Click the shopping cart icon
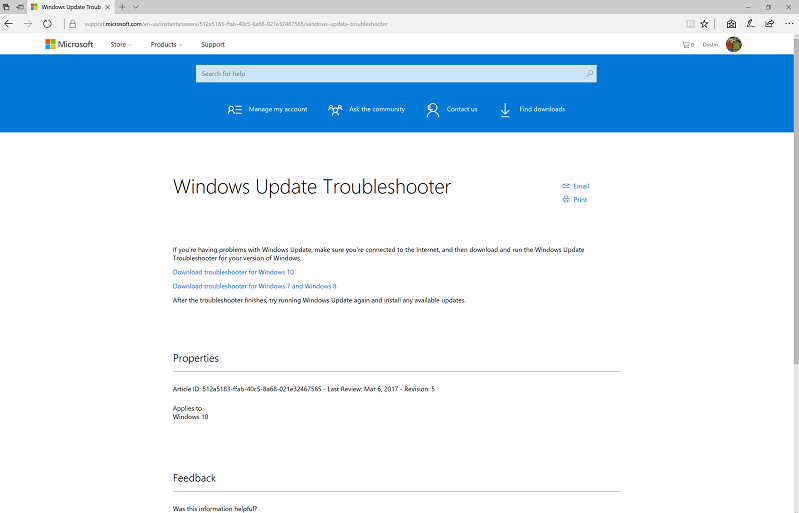 pyautogui.click(x=687, y=44)
